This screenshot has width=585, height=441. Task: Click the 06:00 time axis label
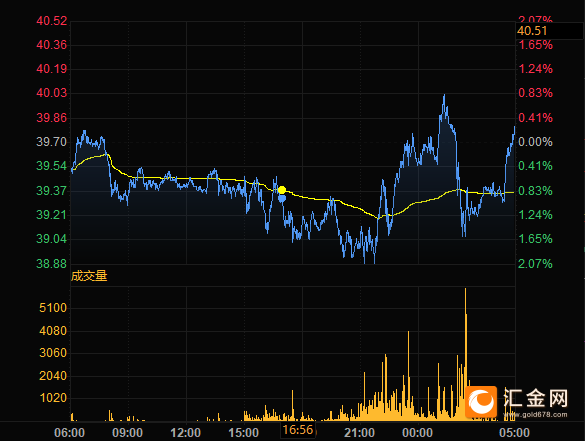(x=69, y=433)
